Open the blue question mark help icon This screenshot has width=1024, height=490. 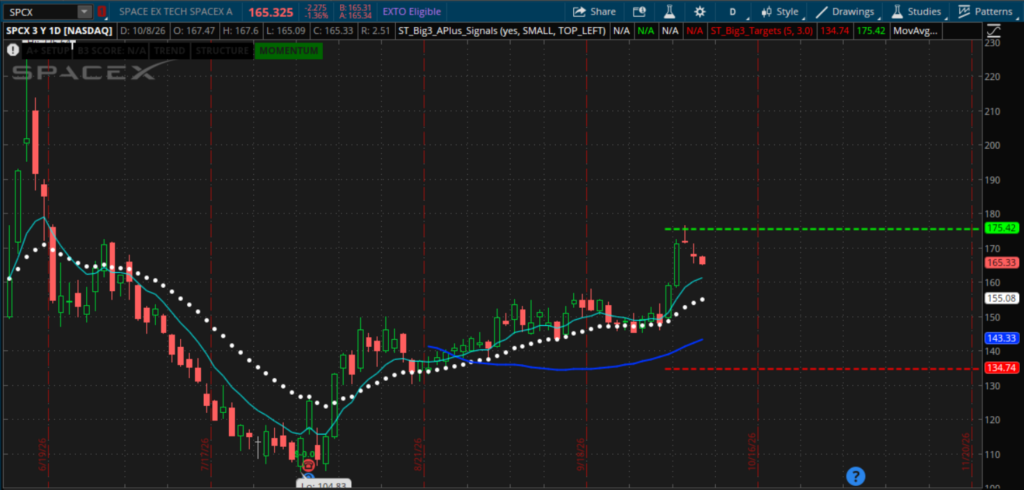pyautogui.click(x=856, y=476)
